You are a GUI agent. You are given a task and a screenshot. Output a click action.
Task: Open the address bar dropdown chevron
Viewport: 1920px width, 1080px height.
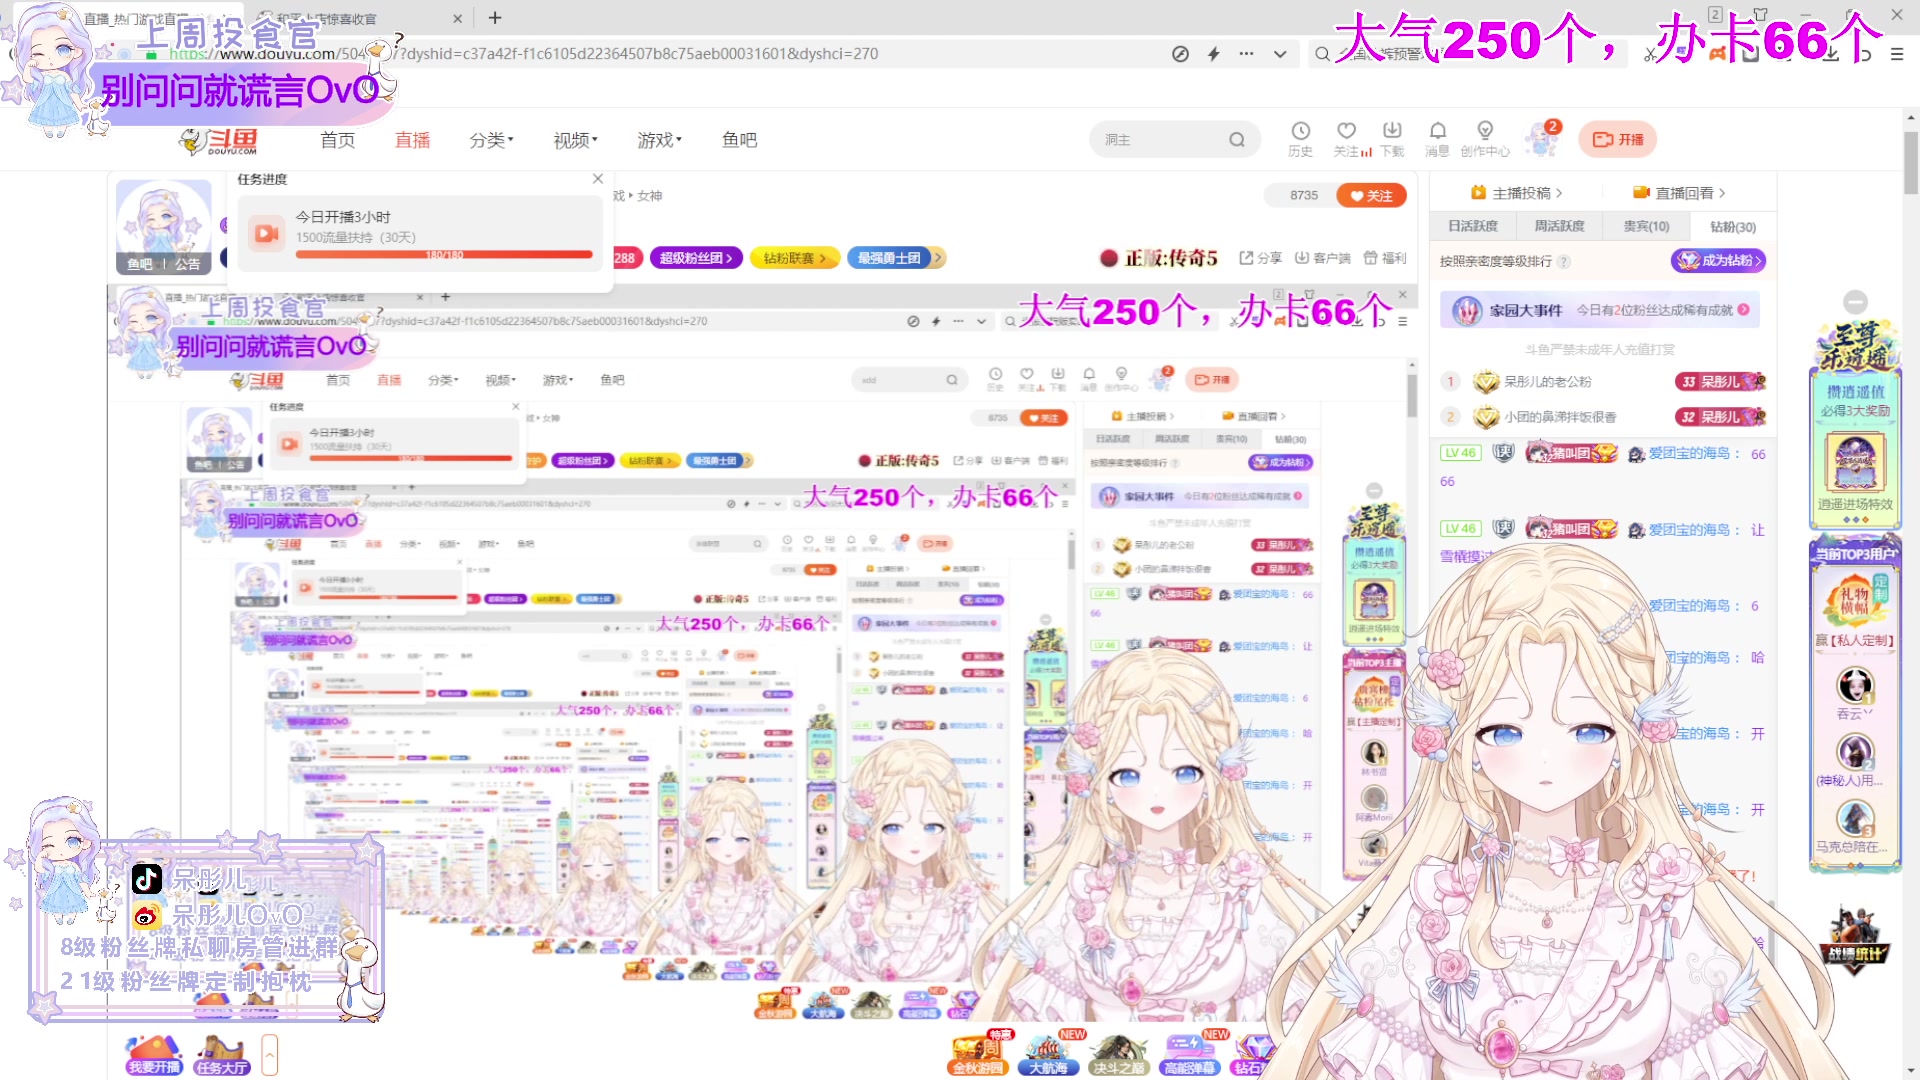point(1280,54)
